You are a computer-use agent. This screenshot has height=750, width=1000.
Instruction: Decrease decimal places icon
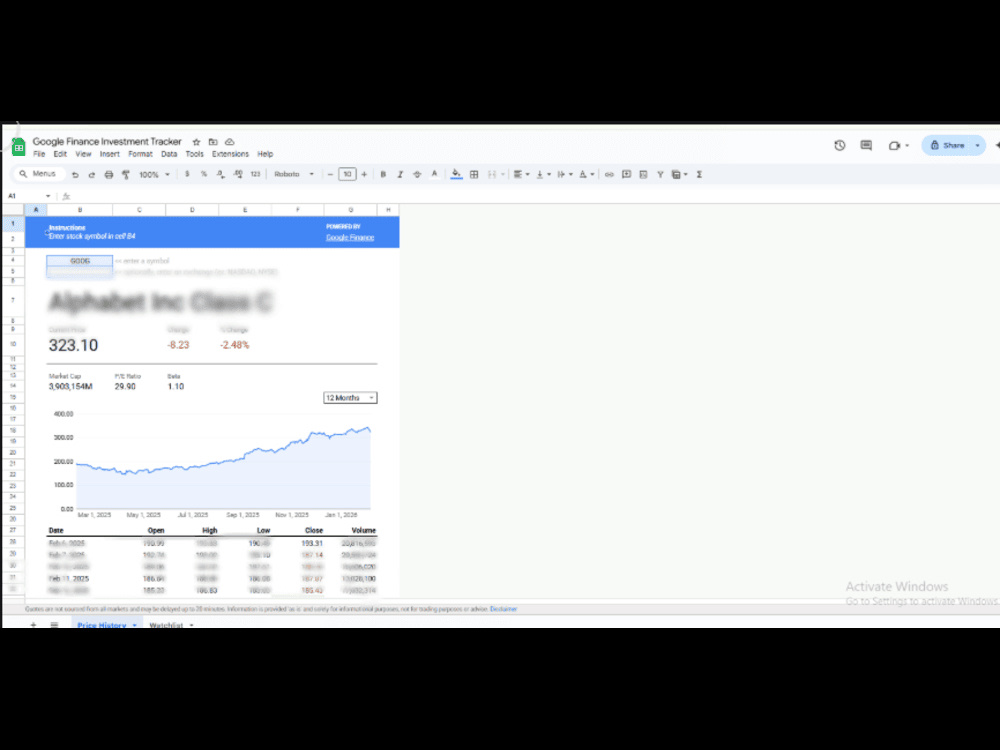click(220, 174)
